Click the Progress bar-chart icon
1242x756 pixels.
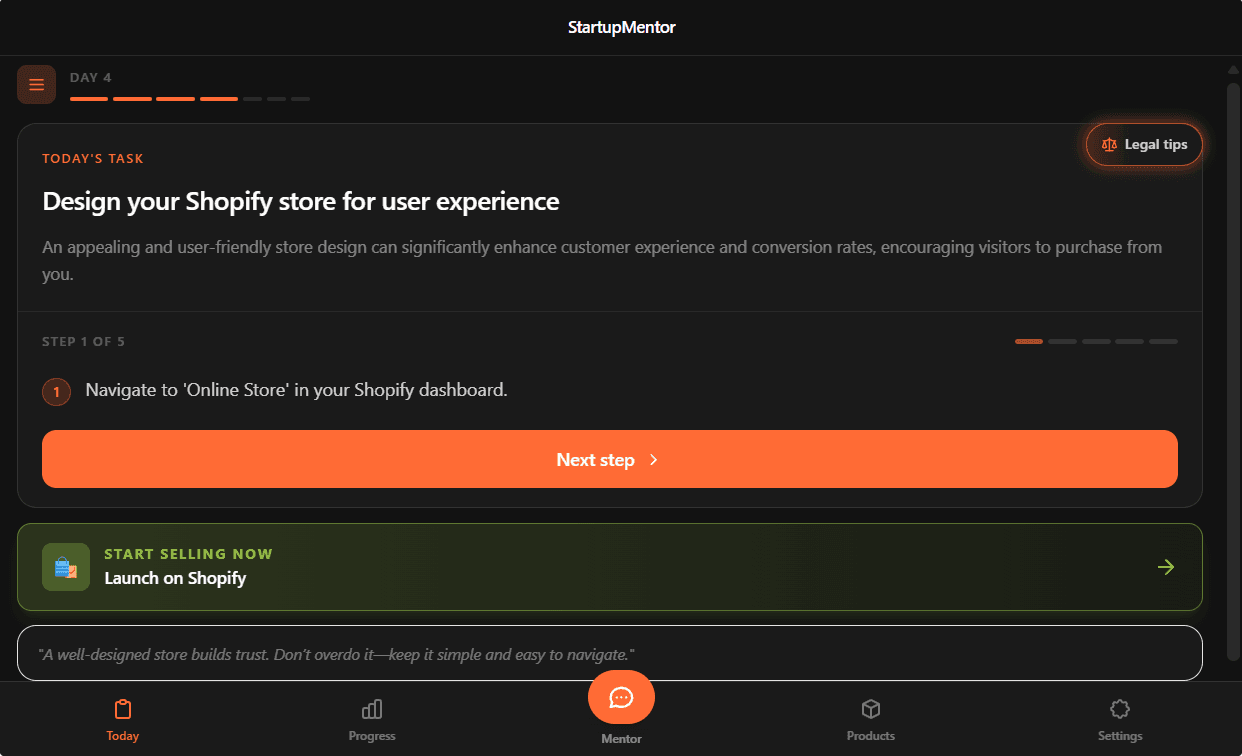(x=371, y=708)
